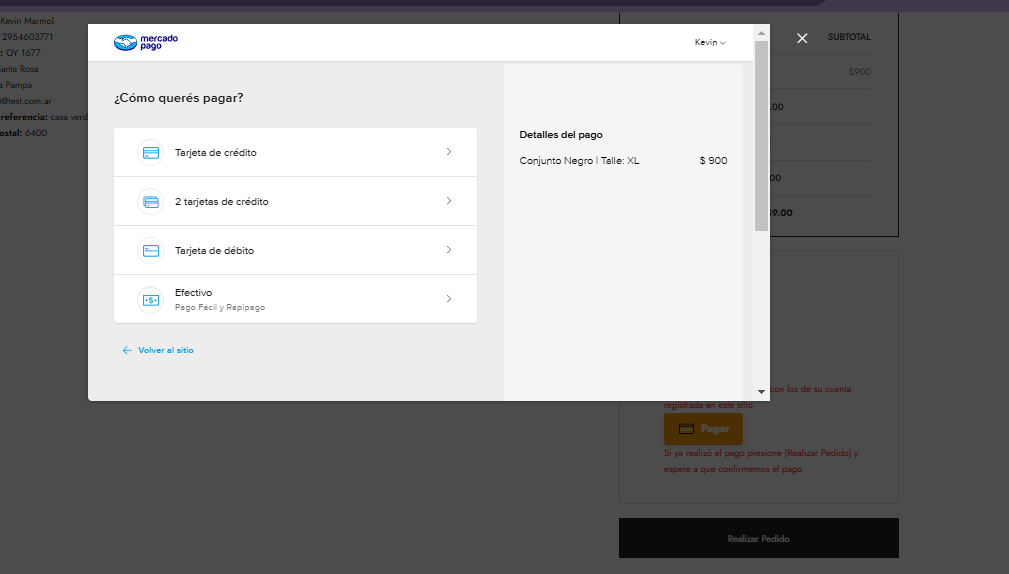This screenshot has height=574, width=1009.
Task: Click the cash bill icon for Efectivo
Action: (151, 300)
